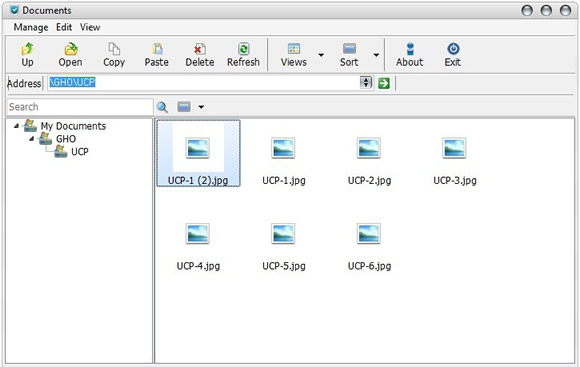Click the Up toolbar icon
The width and height of the screenshot is (580, 367).
(x=27, y=49)
